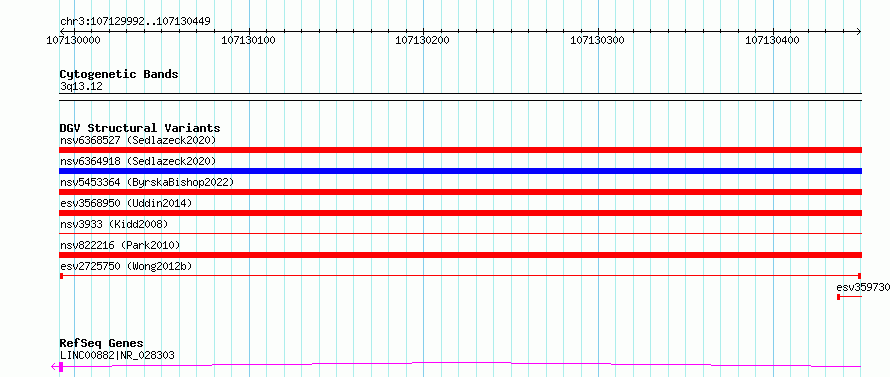The width and height of the screenshot is (890, 377).
Task: Open the RefSeq Genes track title
Action: point(102,344)
